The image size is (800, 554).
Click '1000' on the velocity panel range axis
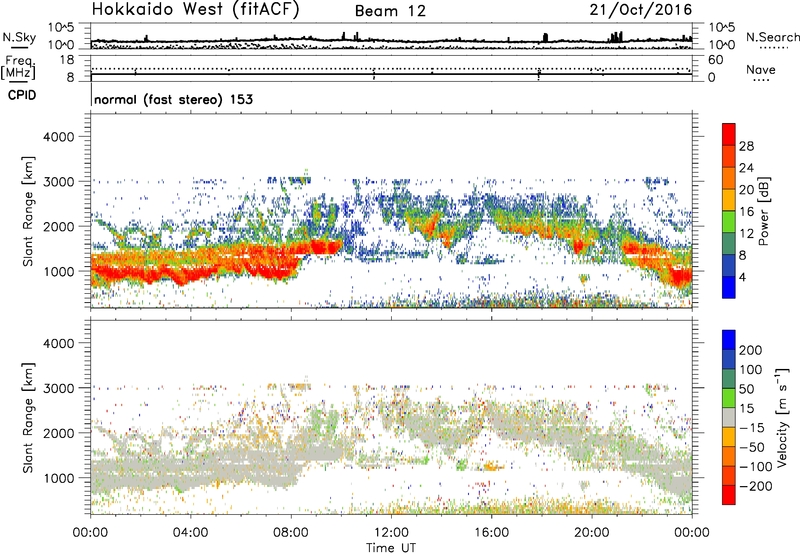click(x=59, y=478)
